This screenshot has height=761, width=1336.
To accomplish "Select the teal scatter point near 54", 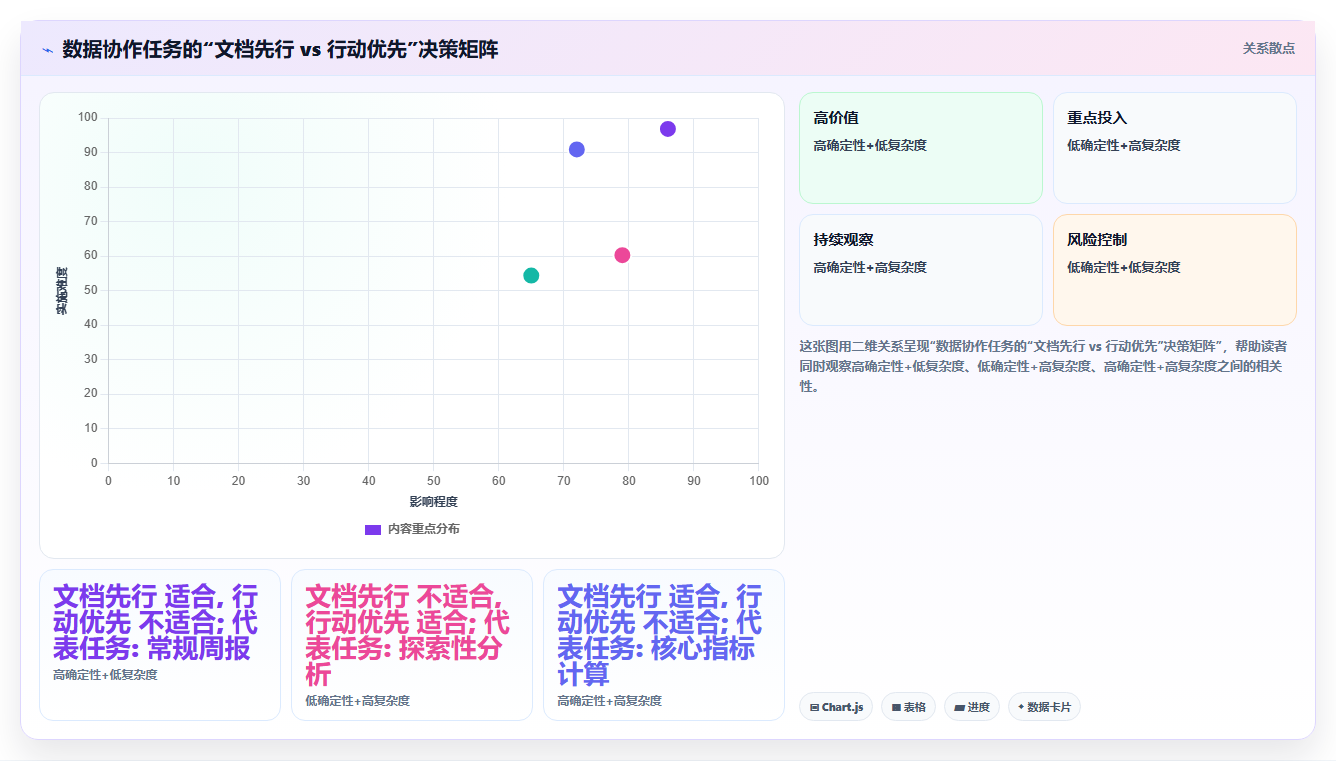I will click(531, 276).
